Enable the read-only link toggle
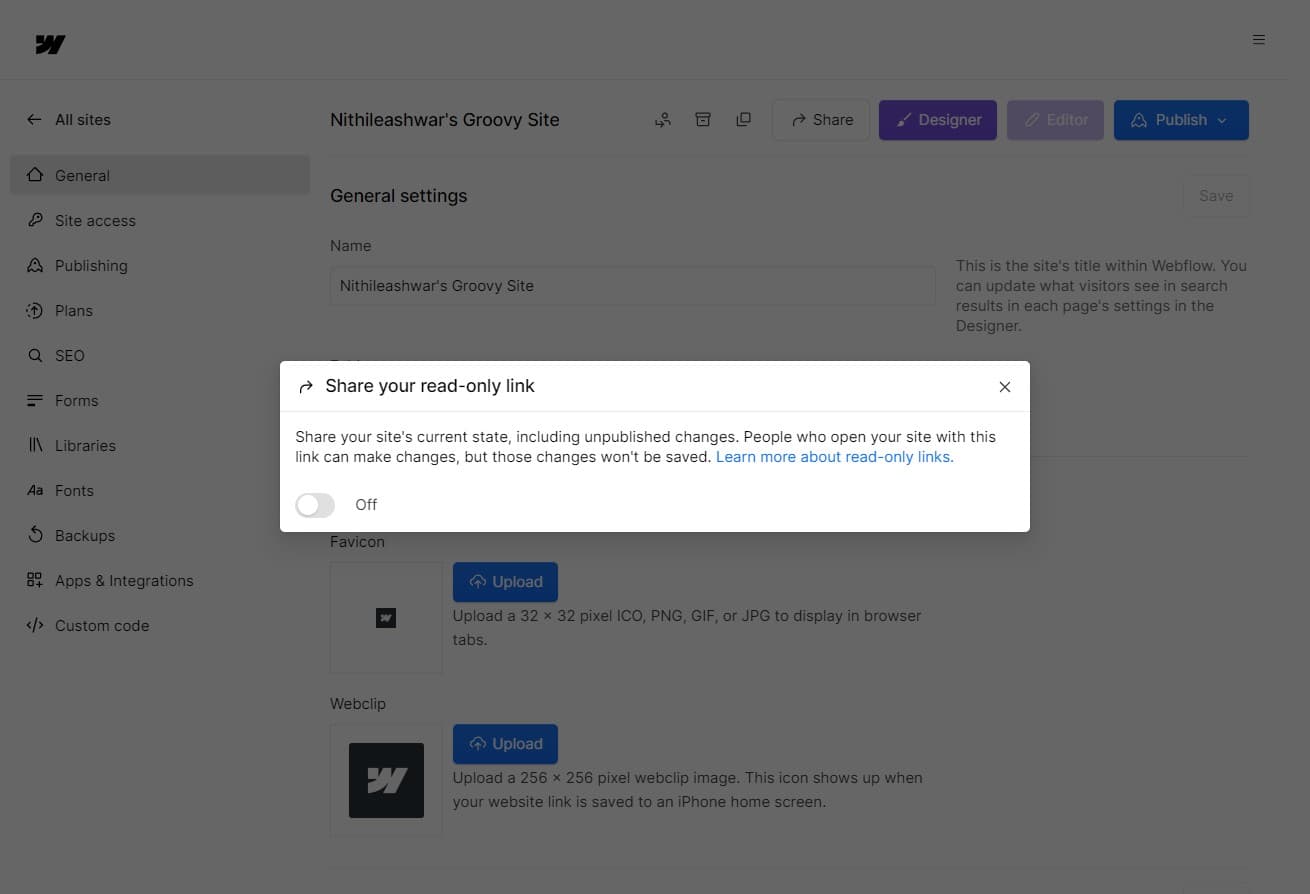This screenshot has width=1310, height=894. (x=314, y=505)
